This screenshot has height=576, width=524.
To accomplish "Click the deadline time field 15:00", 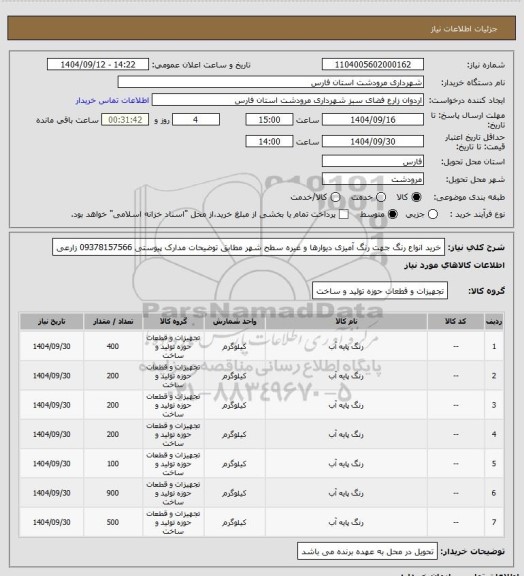I will 269,120.
